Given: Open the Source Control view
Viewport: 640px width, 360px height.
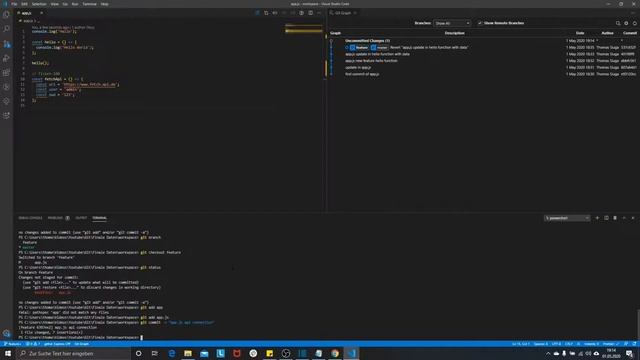Looking at the screenshot, I should click(7, 44).
